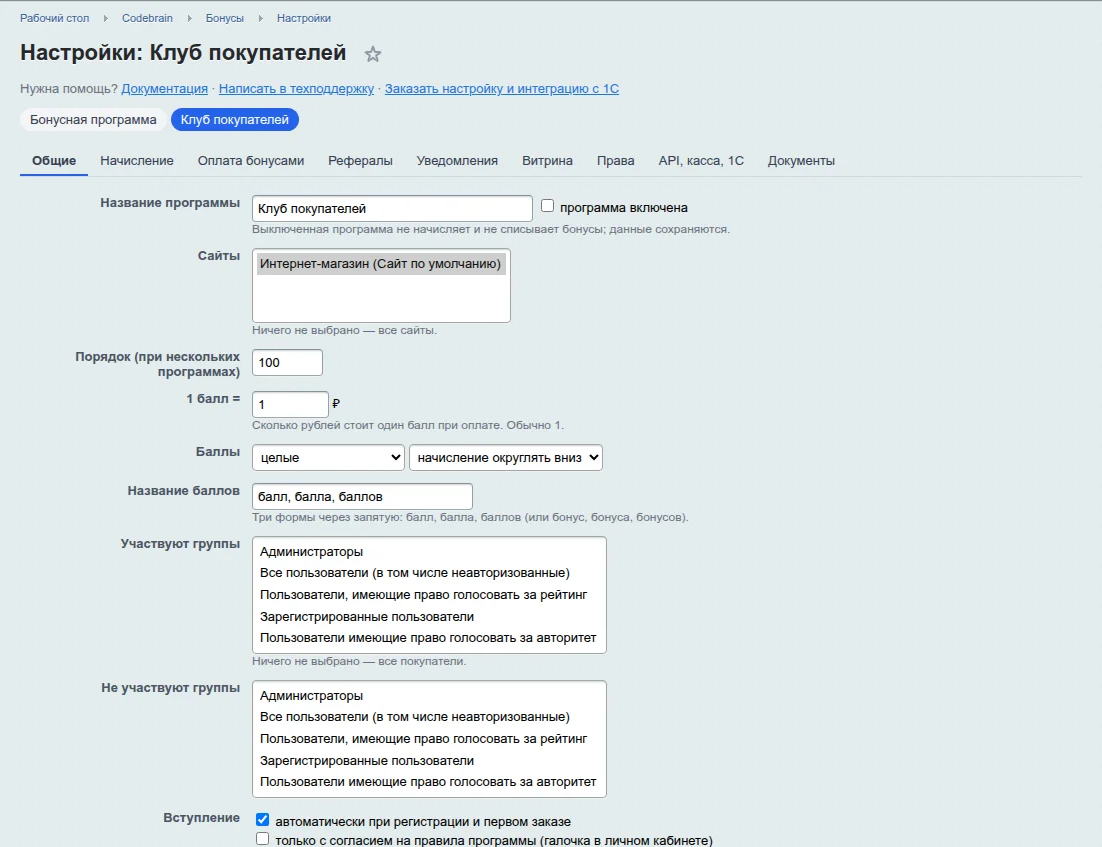Screen dimensions: 1102x847
Task: Open the Оплата бонусами tab
Action: pos(251,161)
